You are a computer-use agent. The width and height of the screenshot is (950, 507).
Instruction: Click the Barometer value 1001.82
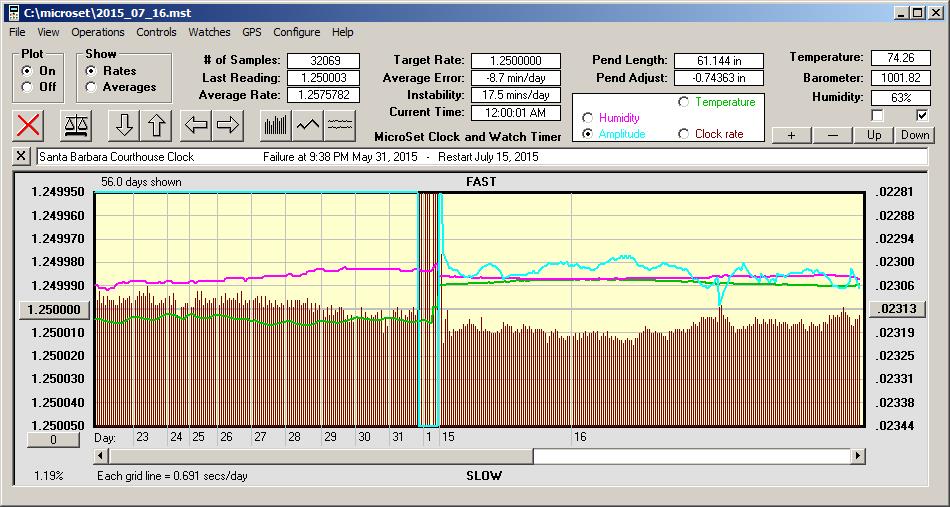click(900, 78)
